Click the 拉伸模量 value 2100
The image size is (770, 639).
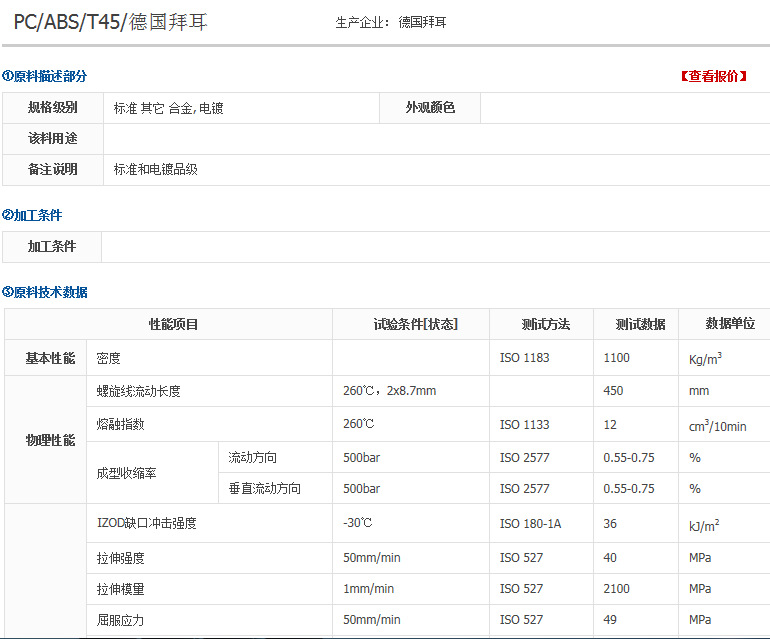coord(620,589)
